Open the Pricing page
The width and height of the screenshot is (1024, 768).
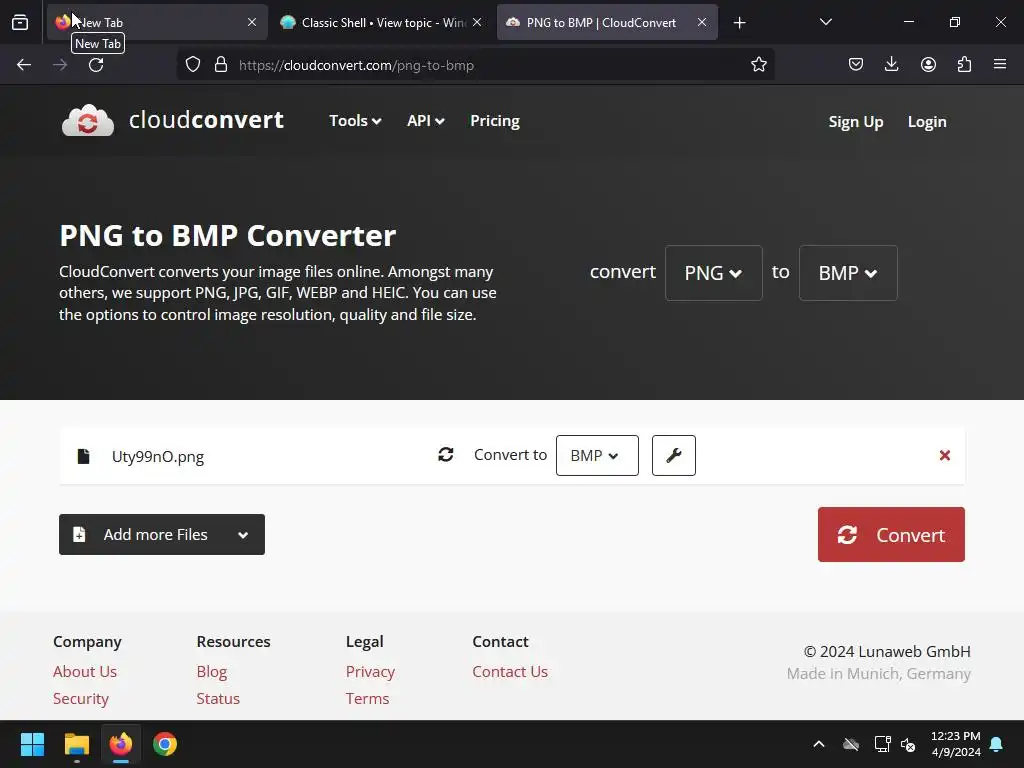[x=495, y=121]
